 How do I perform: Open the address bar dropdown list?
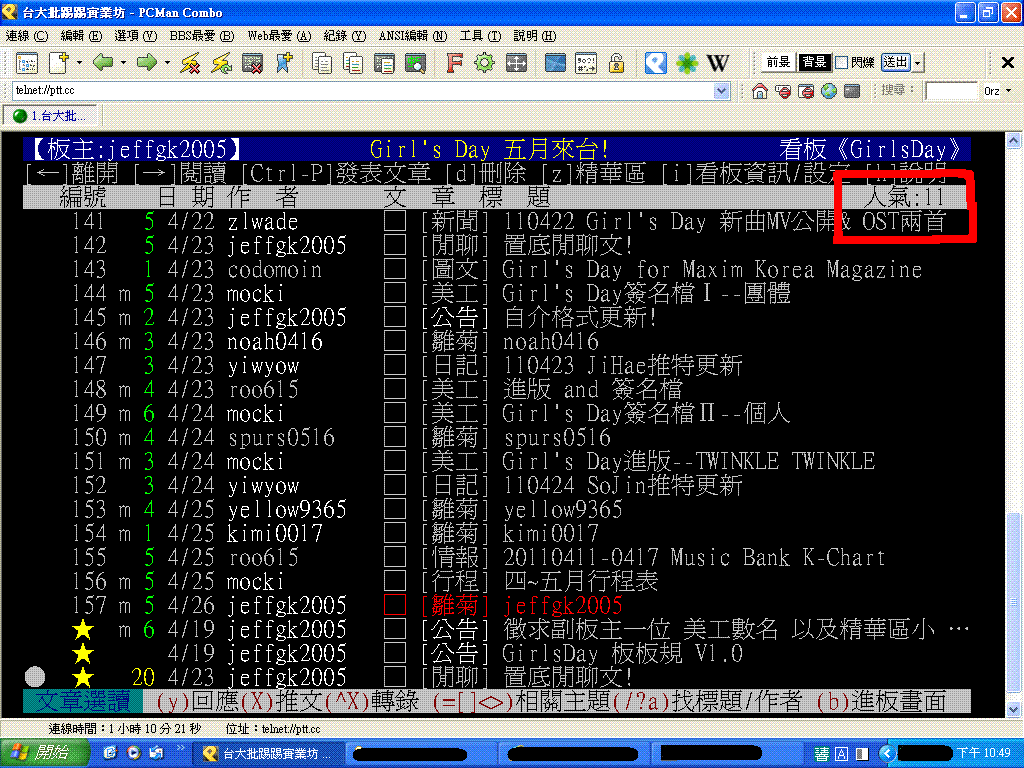pyautogui.click(x=721, y=91)
